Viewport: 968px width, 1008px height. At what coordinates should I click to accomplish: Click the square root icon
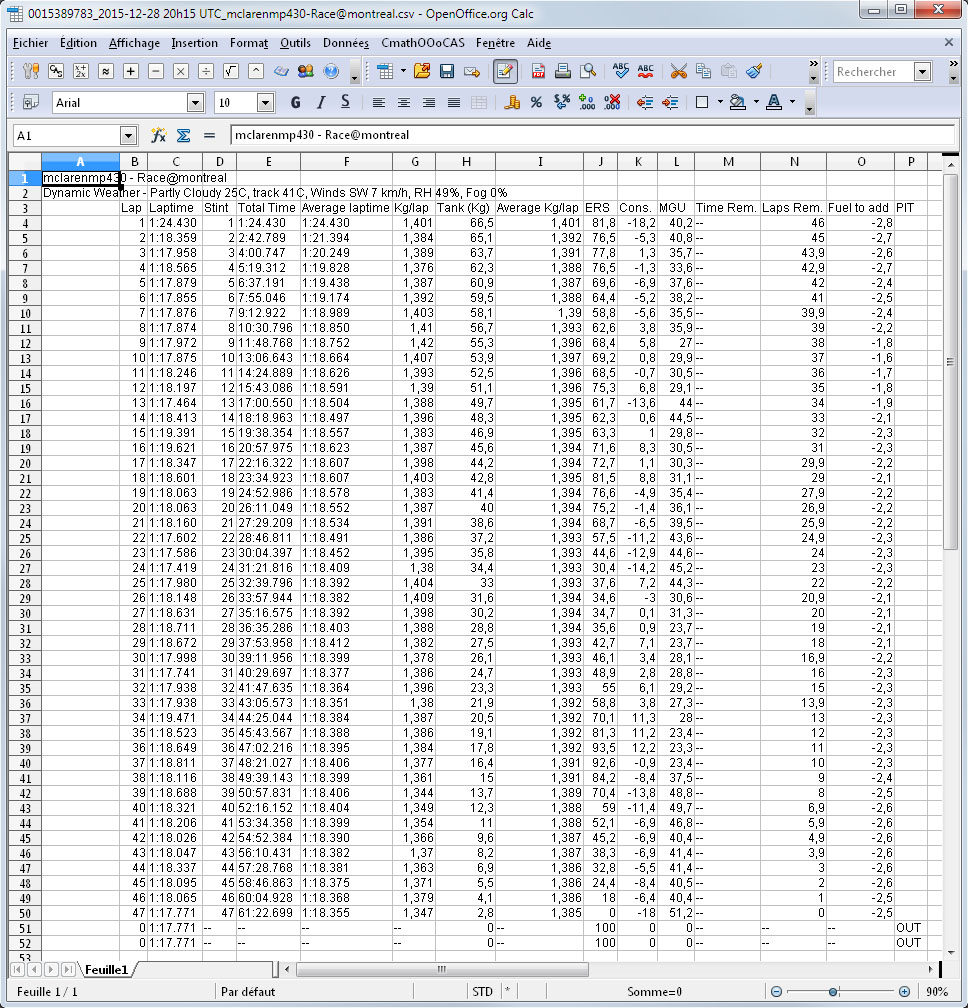(x=231, y=71)
